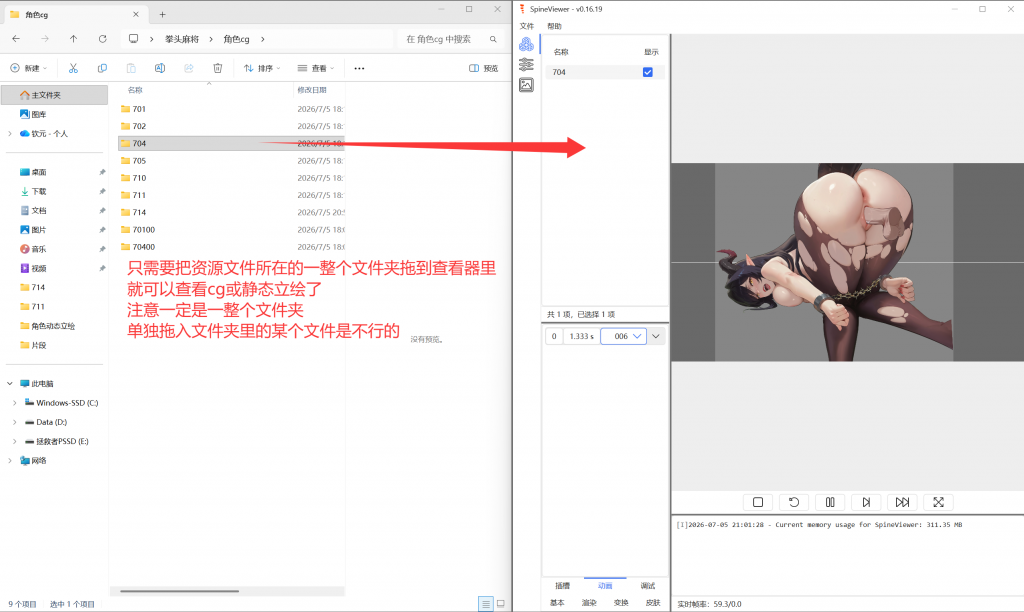Click the track number field showing 0

pos(554,336)
